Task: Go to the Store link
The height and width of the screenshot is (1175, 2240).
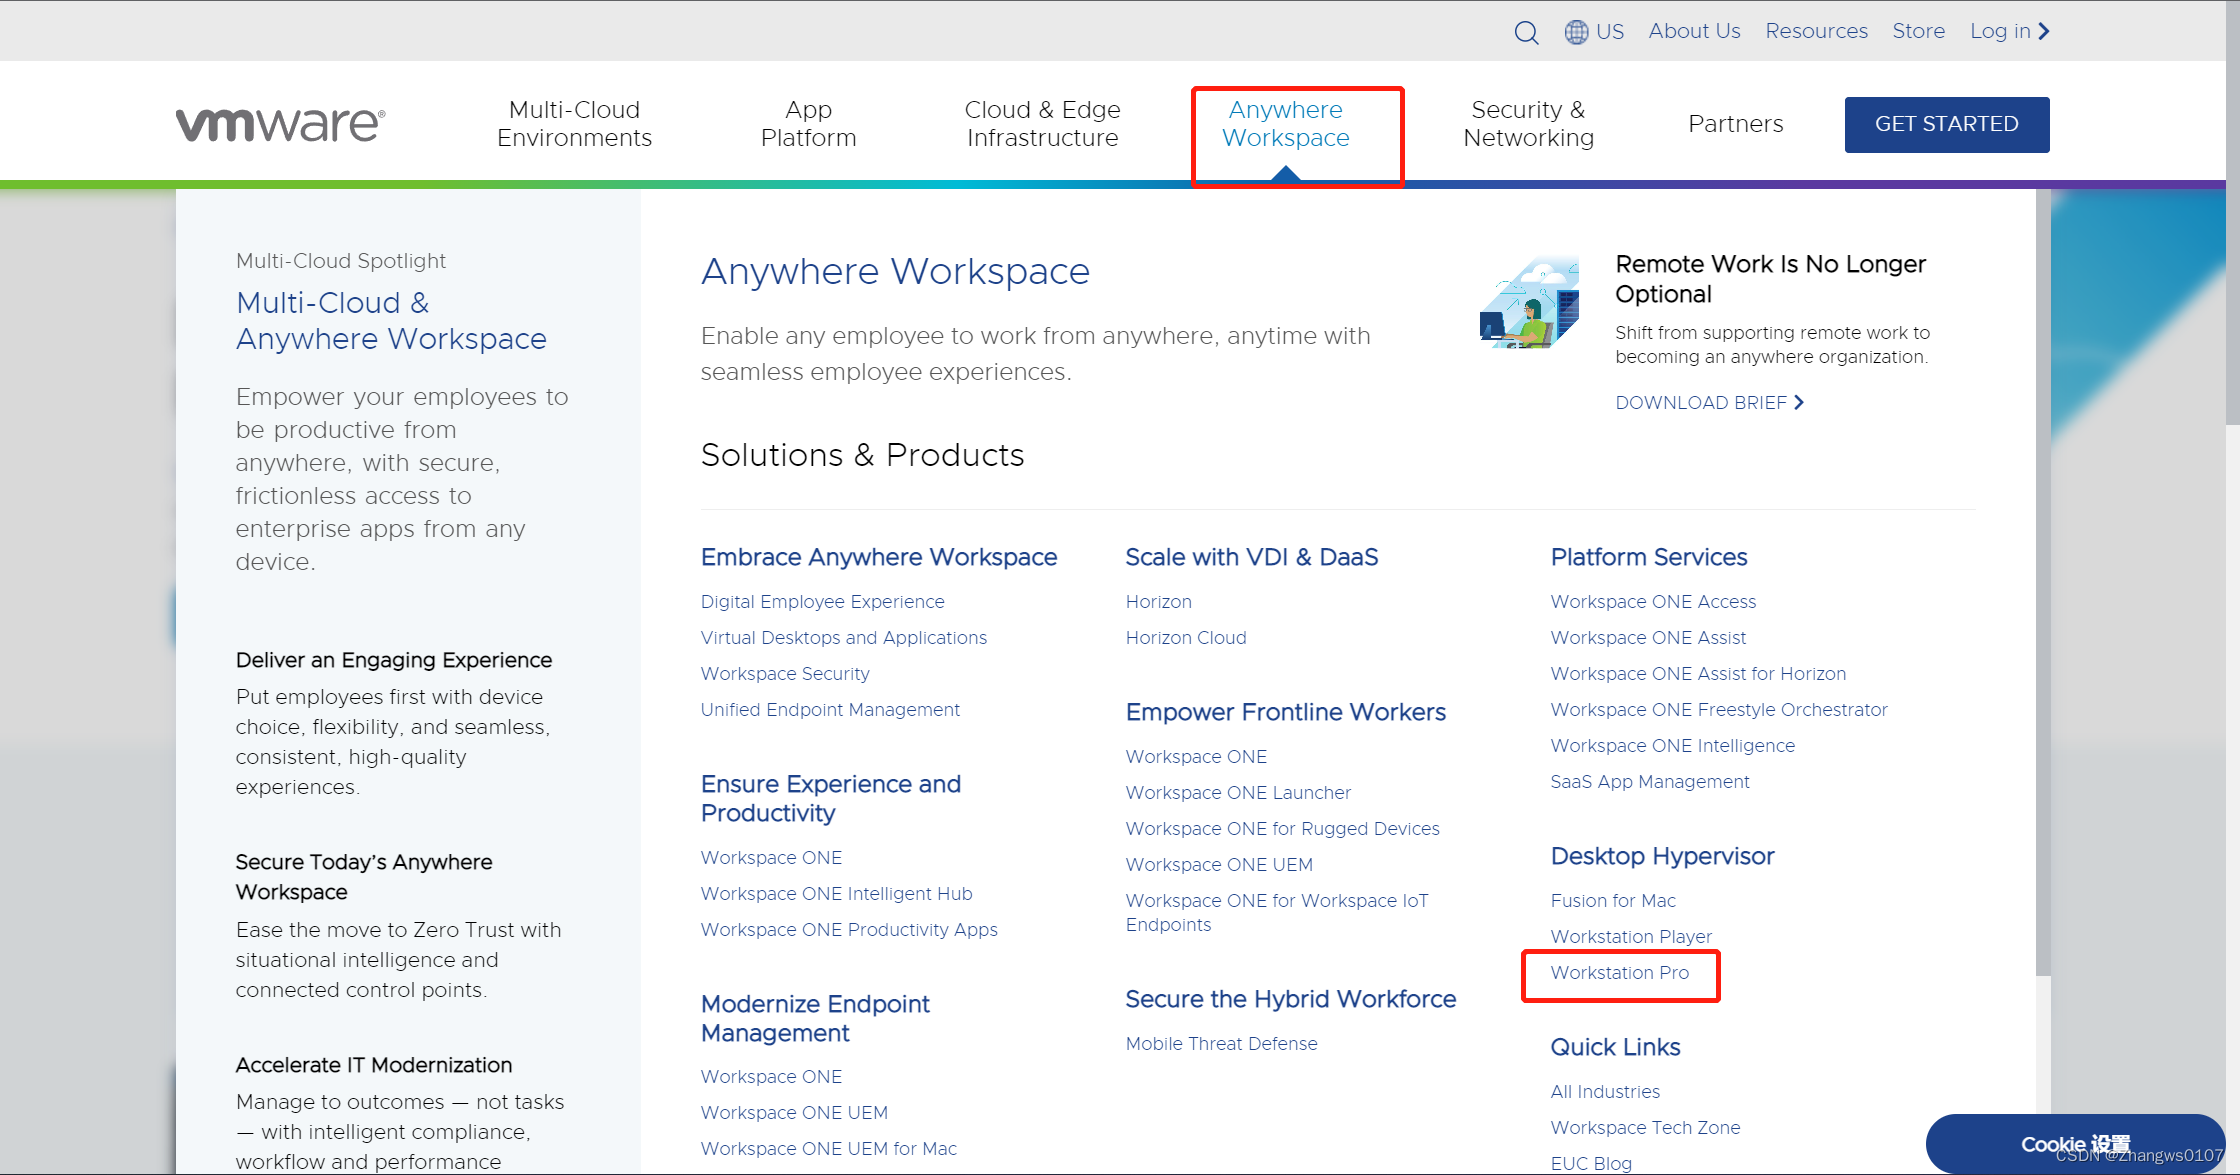Action: point(1918,31)
